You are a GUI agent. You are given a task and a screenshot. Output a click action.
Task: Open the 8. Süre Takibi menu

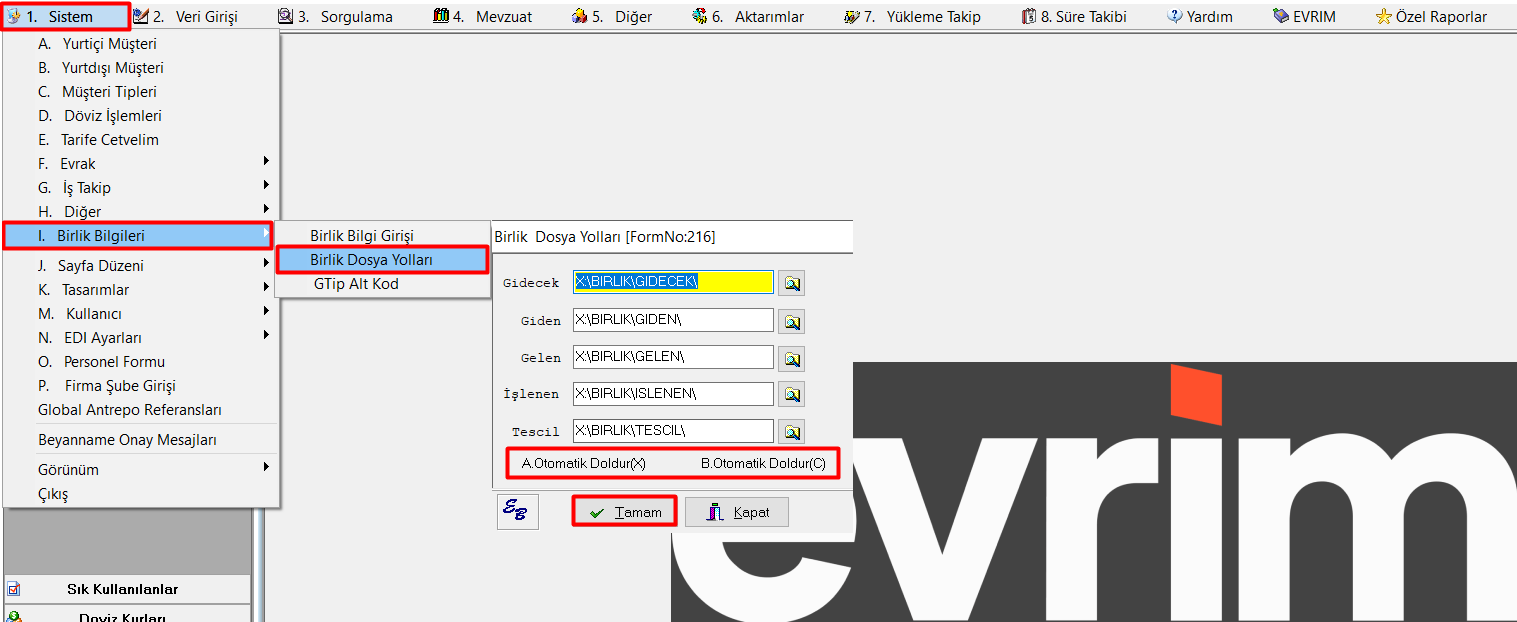1074,16
